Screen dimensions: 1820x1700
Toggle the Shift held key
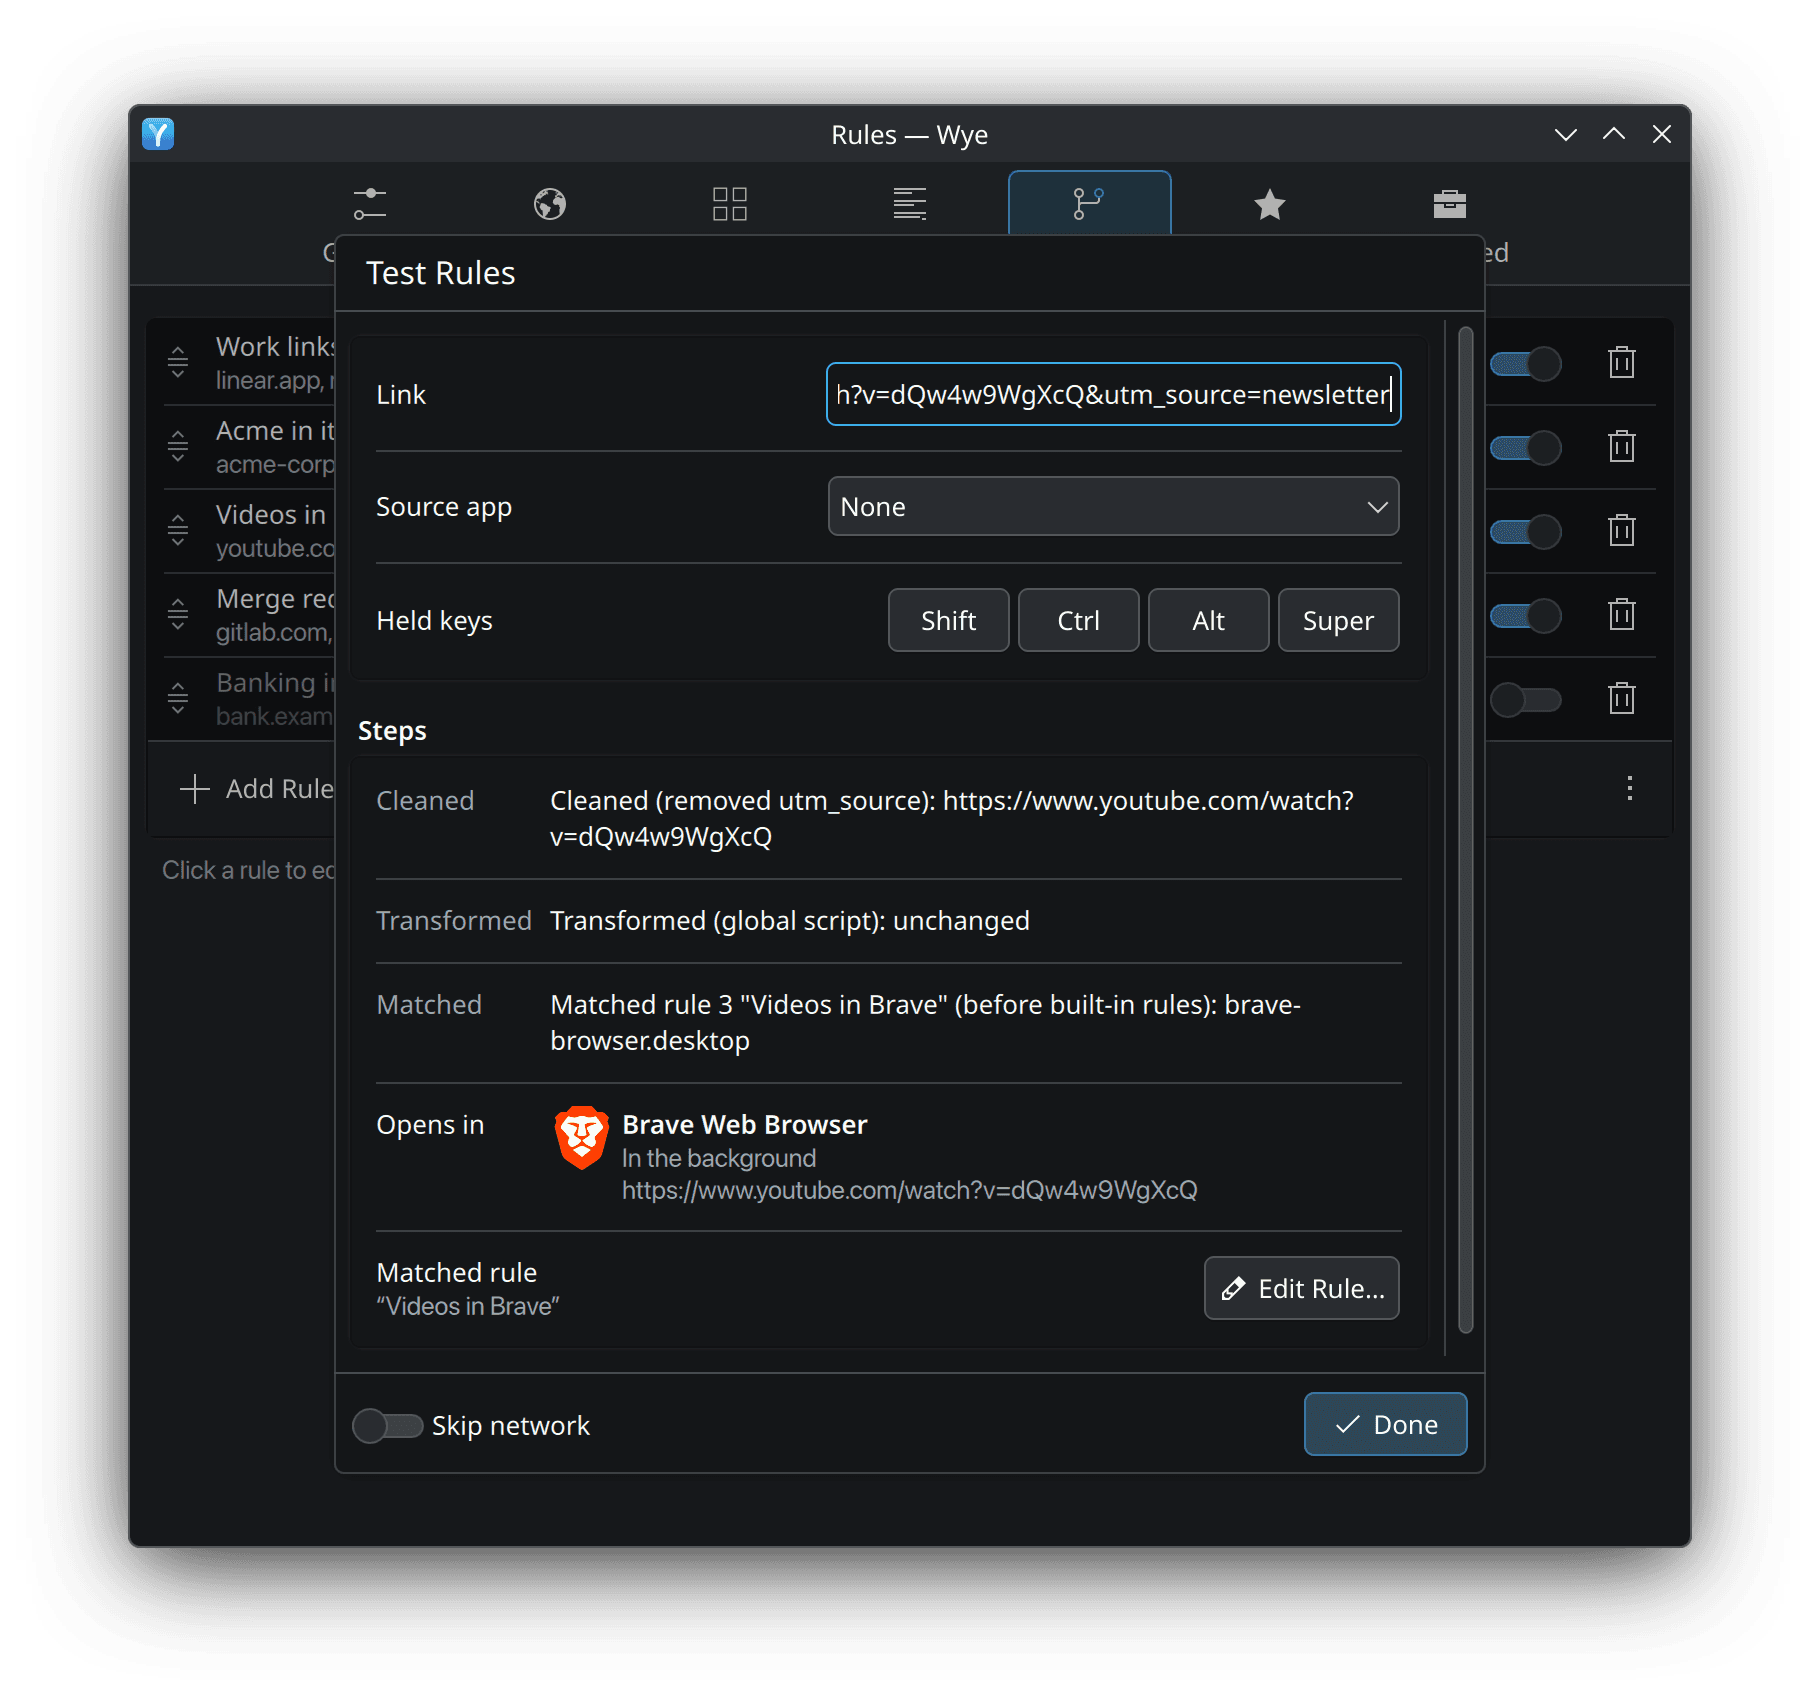[948, 620]
